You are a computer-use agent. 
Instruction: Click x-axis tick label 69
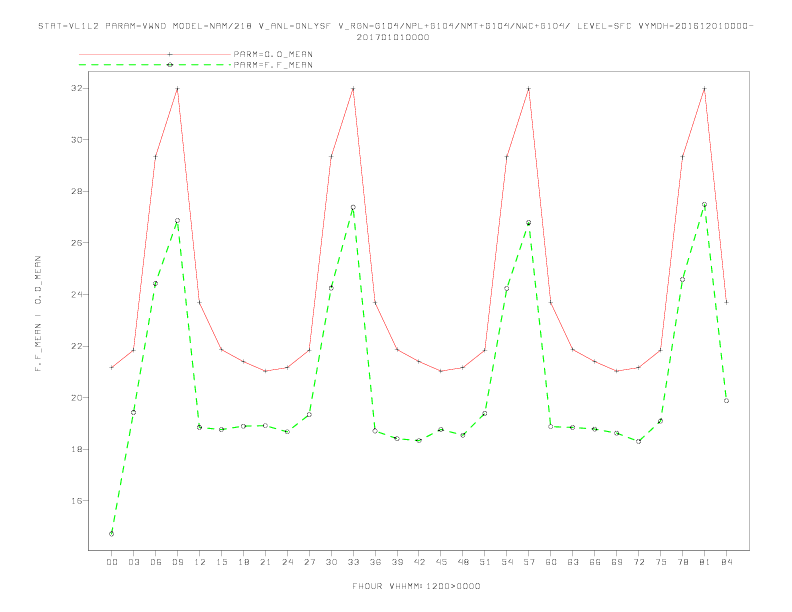[x=617, y=562]
